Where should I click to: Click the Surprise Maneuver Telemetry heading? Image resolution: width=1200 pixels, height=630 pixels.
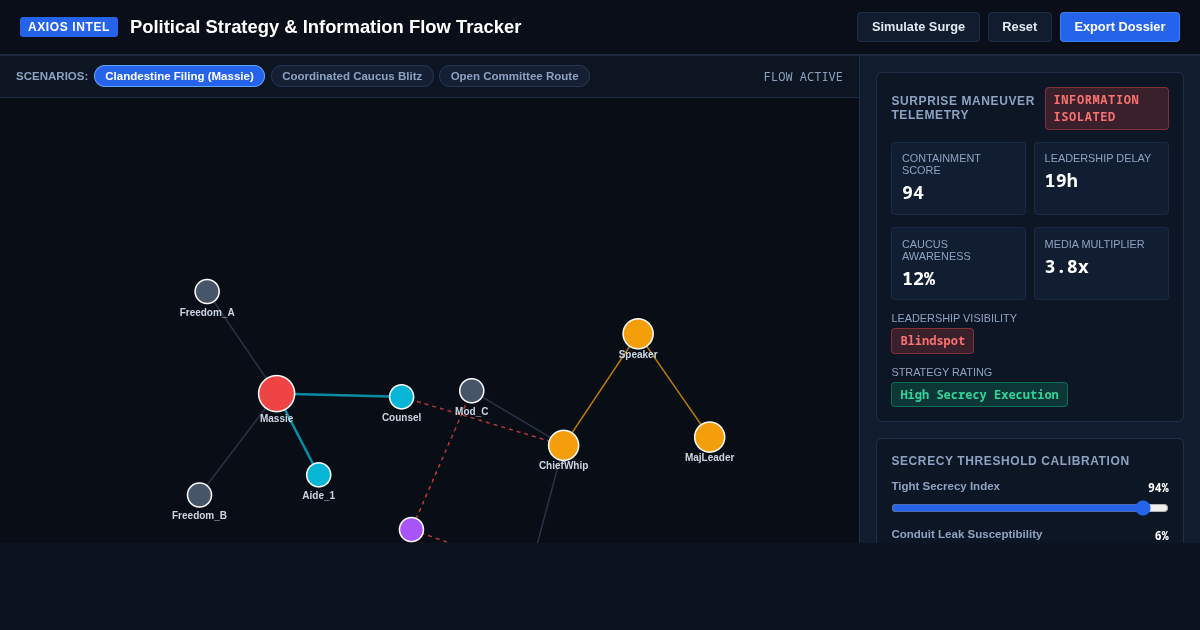tap(963, 108)
